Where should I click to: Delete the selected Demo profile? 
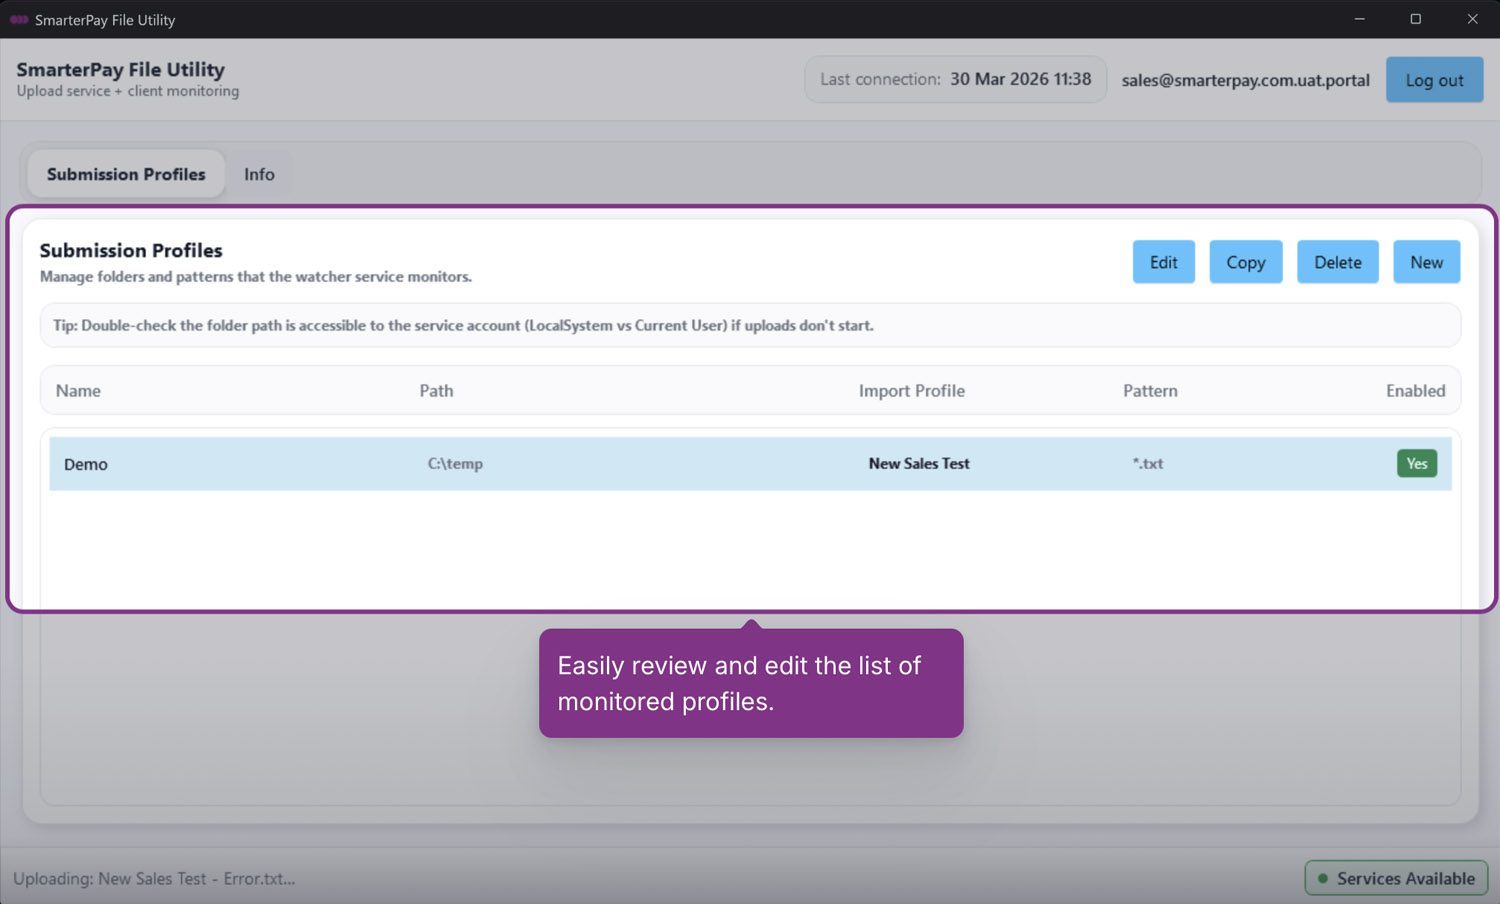(x=1337, y=262)
